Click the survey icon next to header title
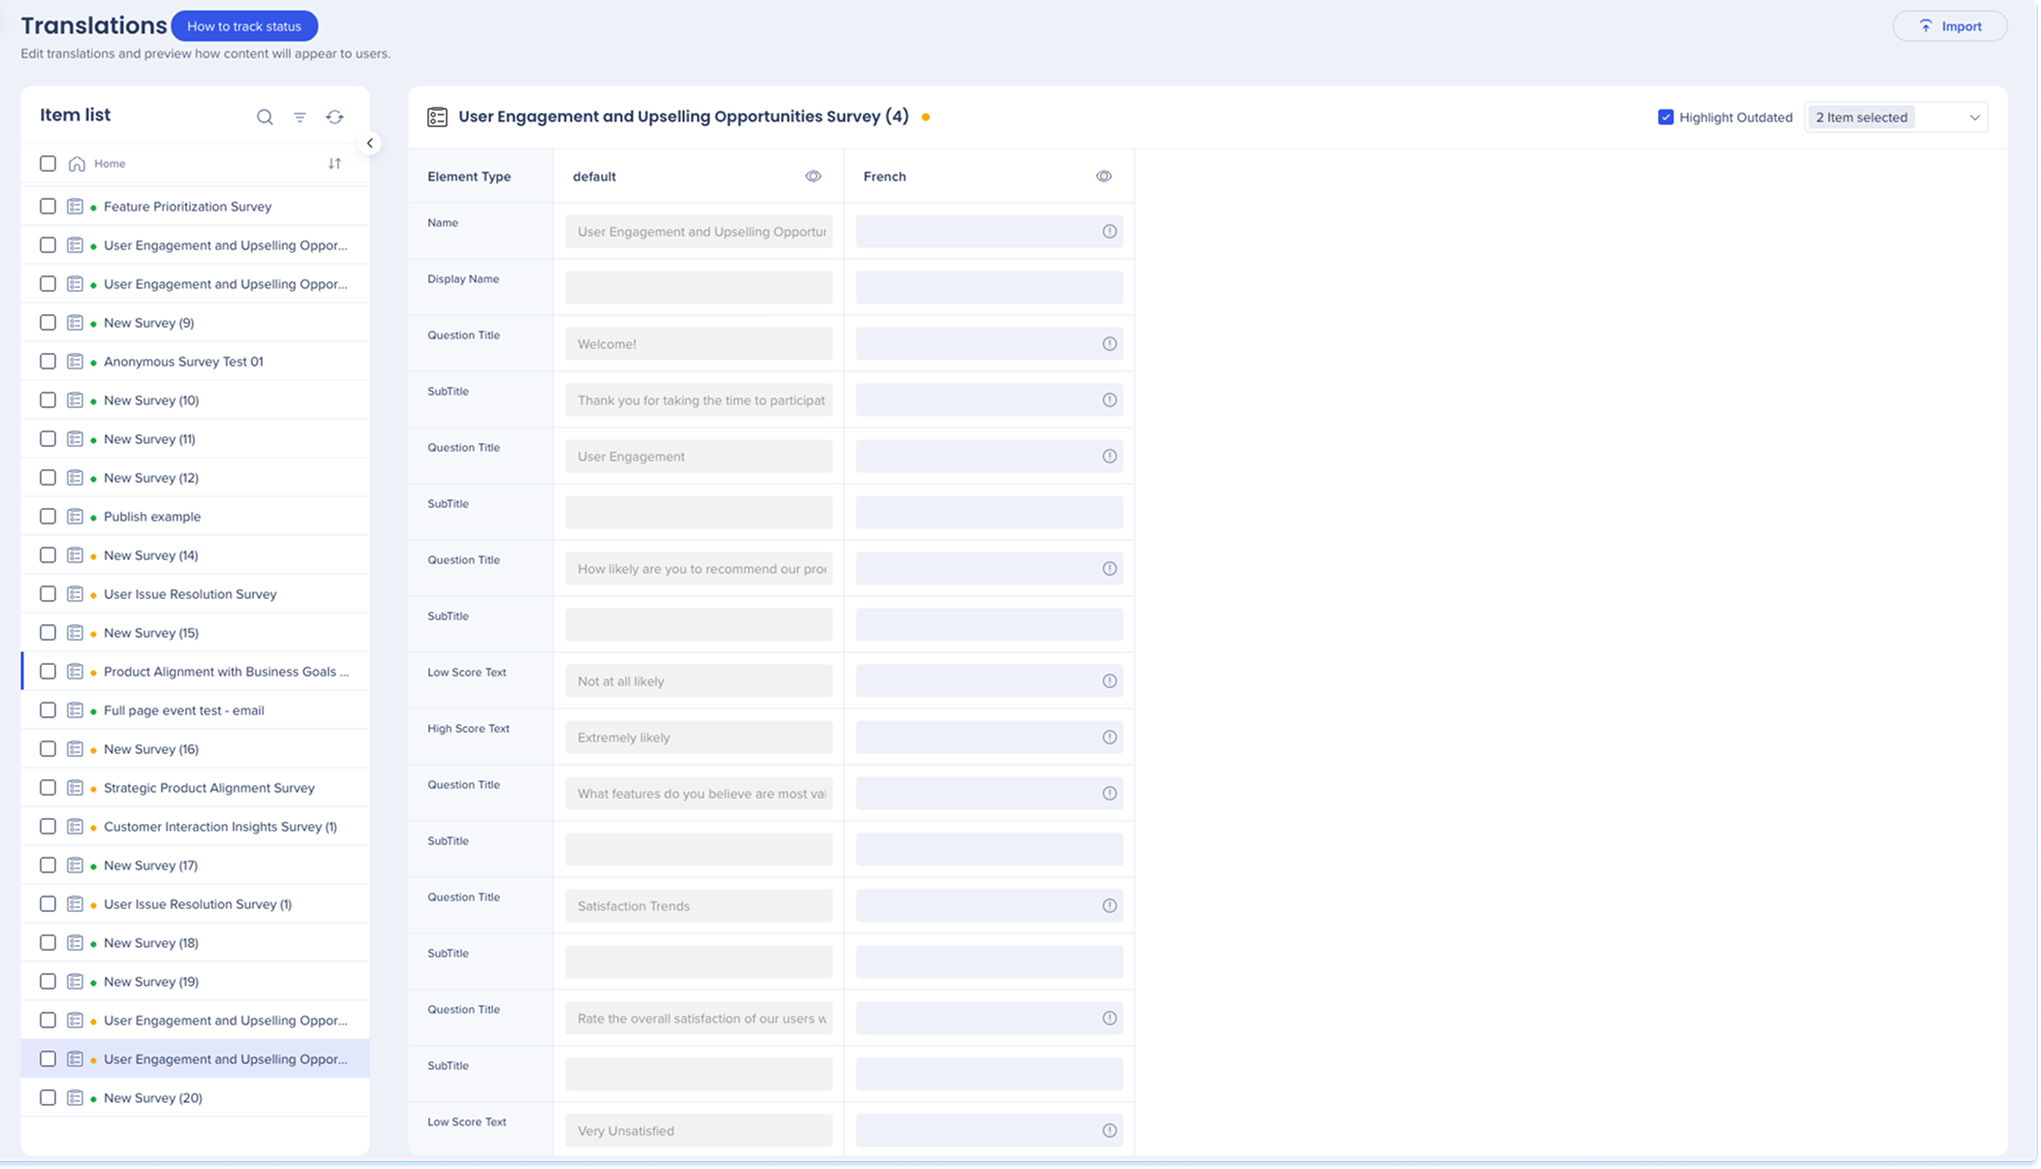 point(437,117)
